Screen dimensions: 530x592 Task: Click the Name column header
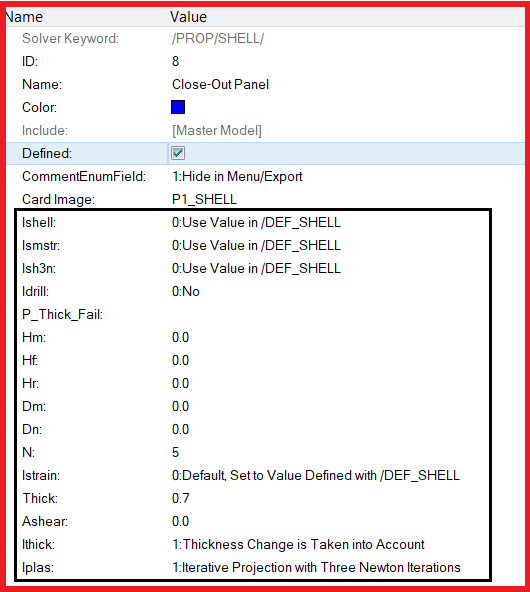click(24, 17)
